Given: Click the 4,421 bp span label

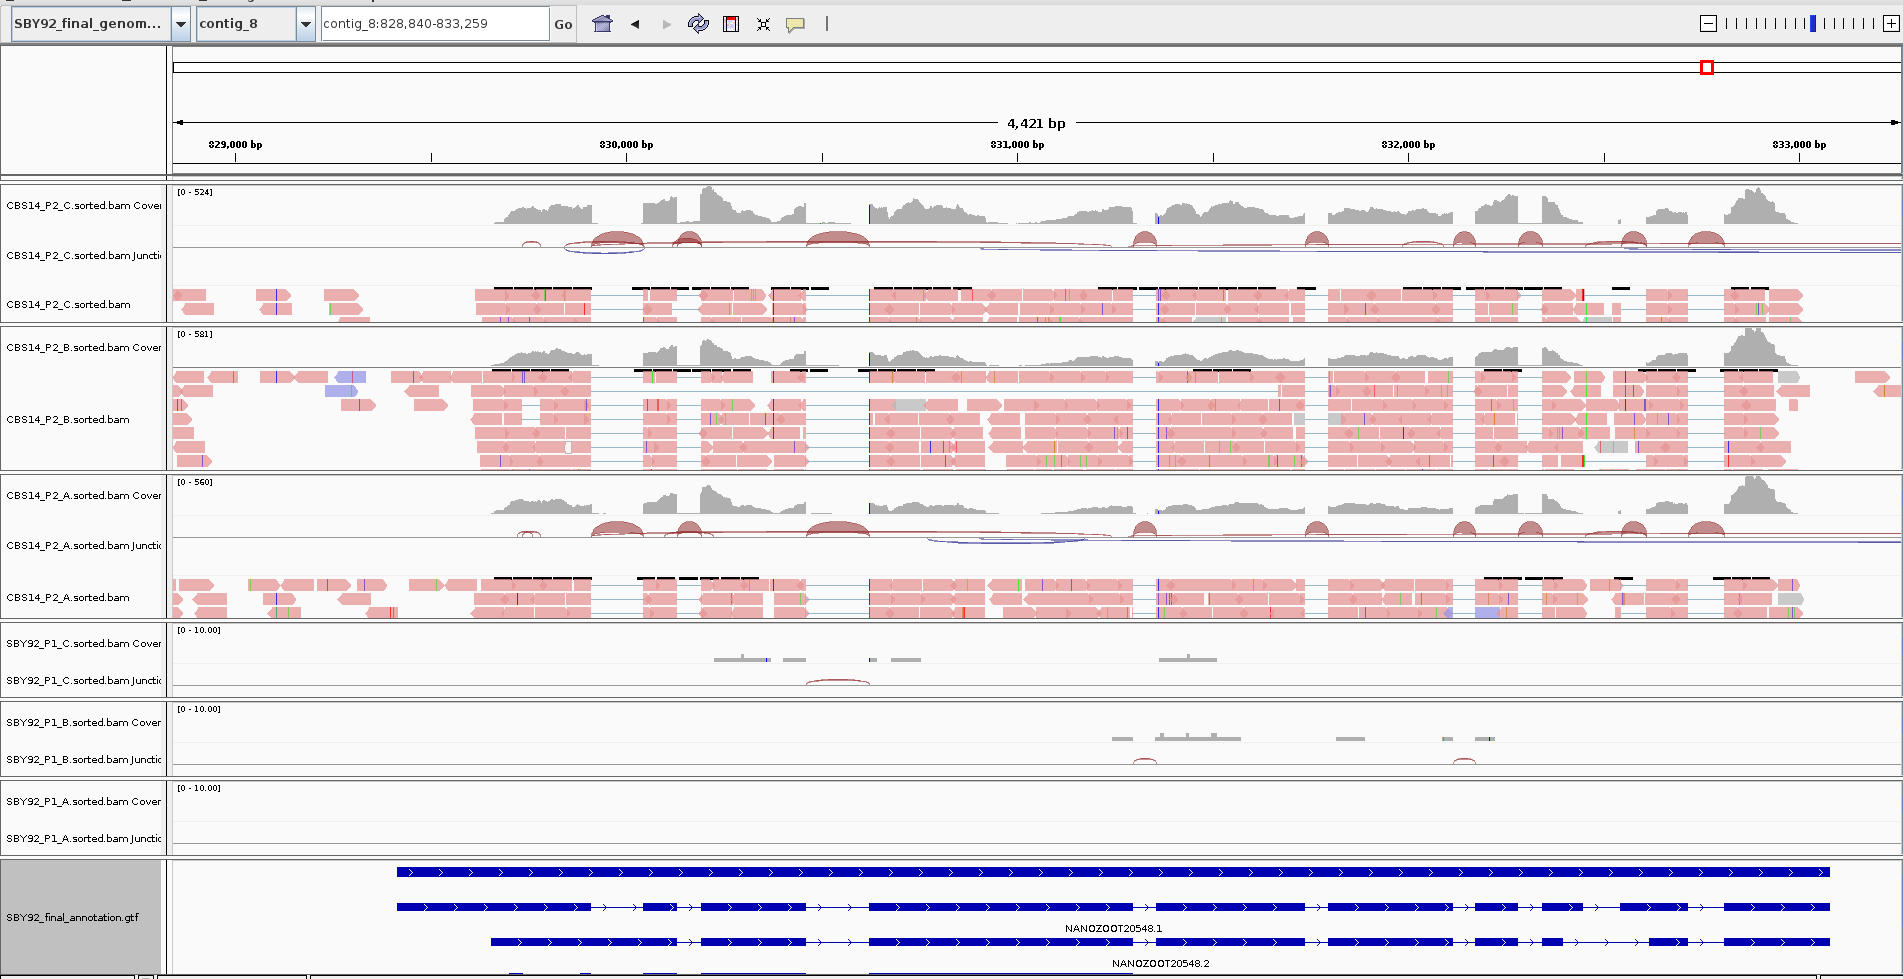Looking at the screenshot, I should [1036, 124].
